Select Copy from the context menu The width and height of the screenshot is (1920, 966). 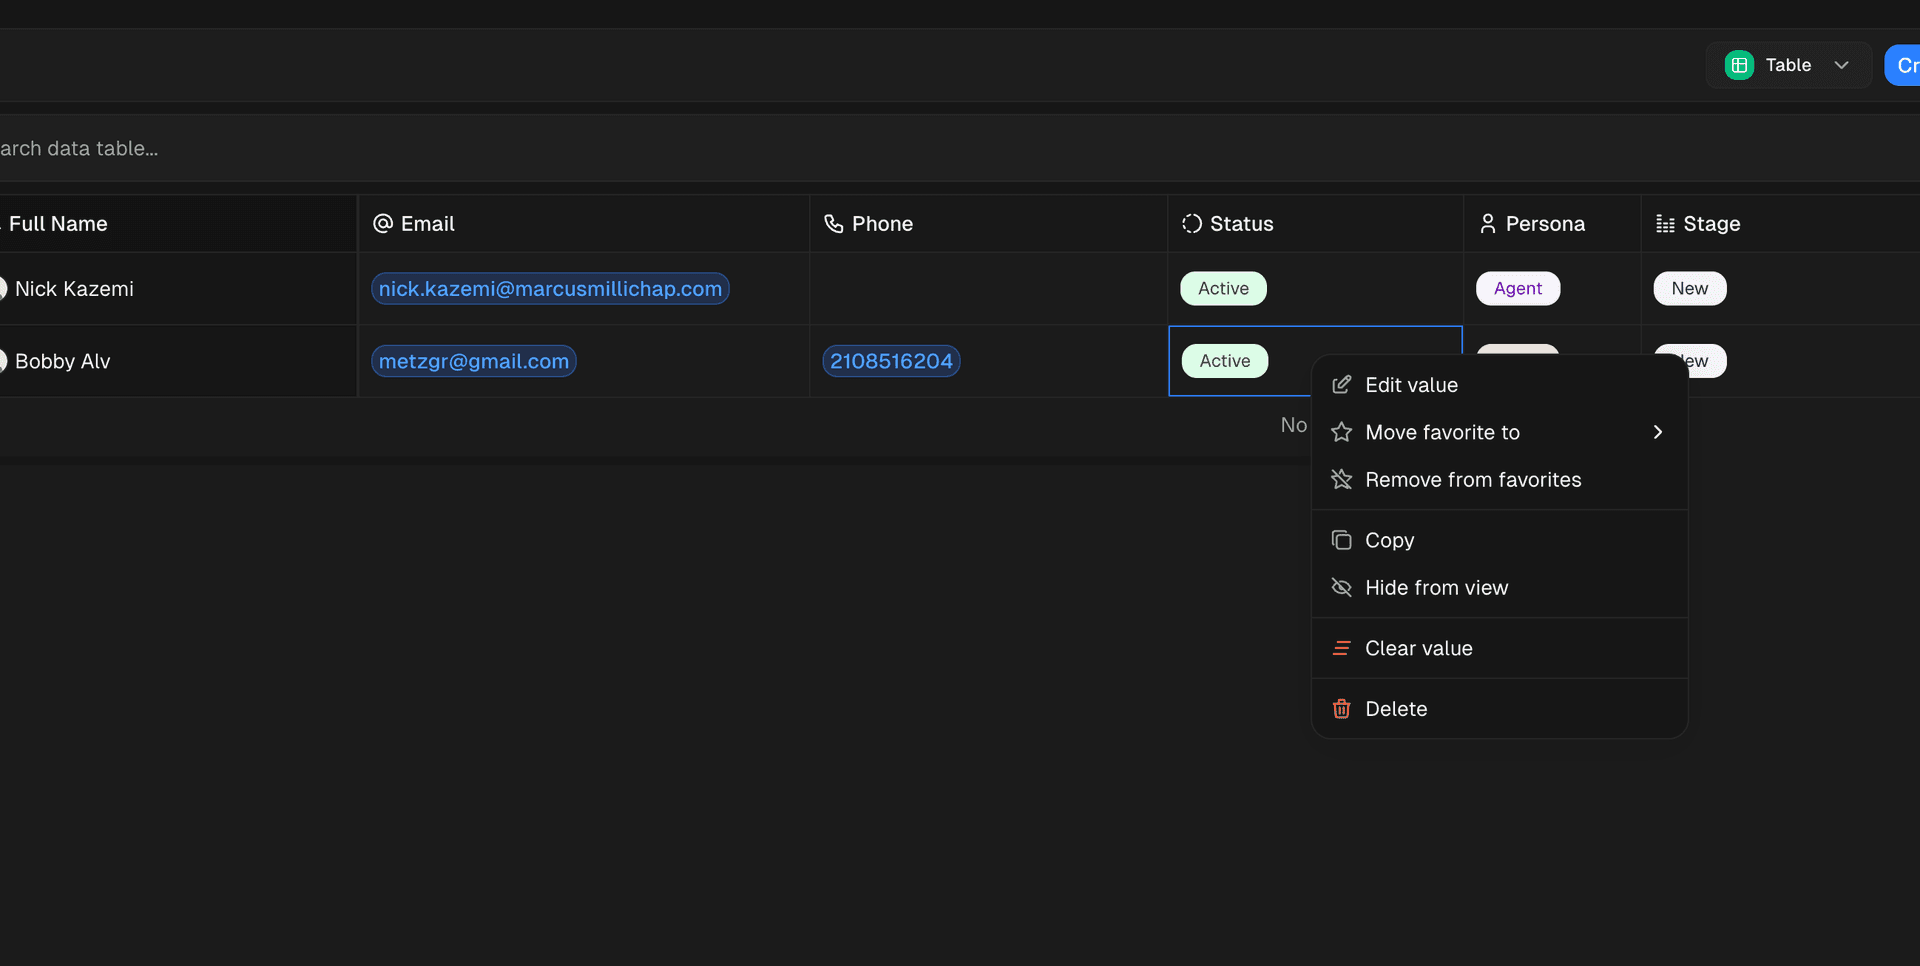point(1389,539)
